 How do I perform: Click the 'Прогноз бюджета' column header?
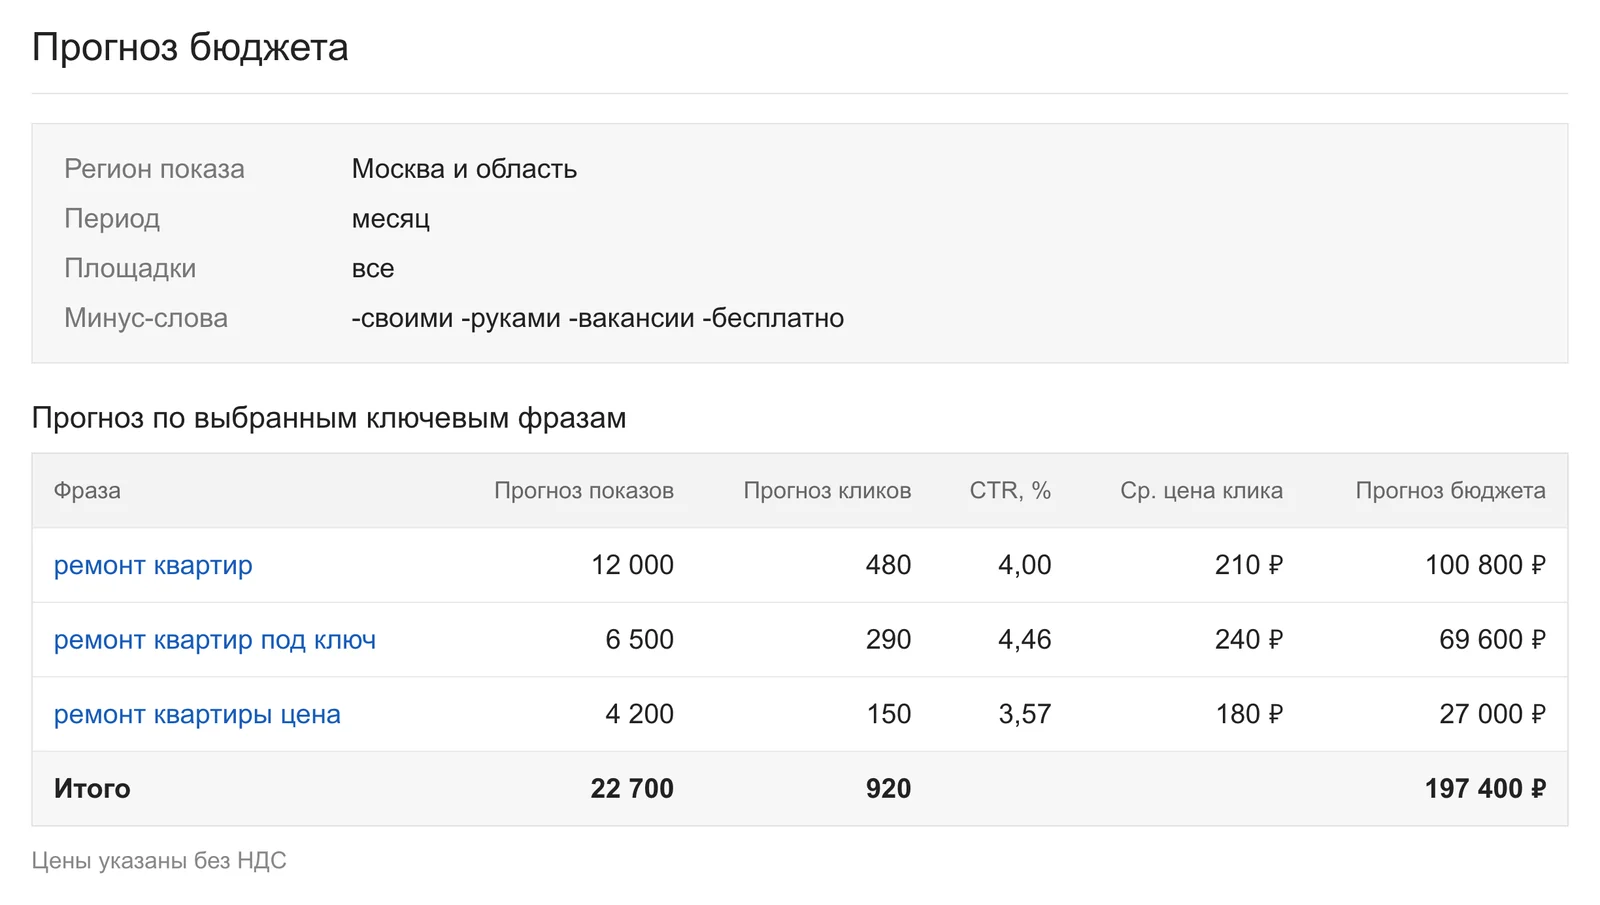(1450, 491)
